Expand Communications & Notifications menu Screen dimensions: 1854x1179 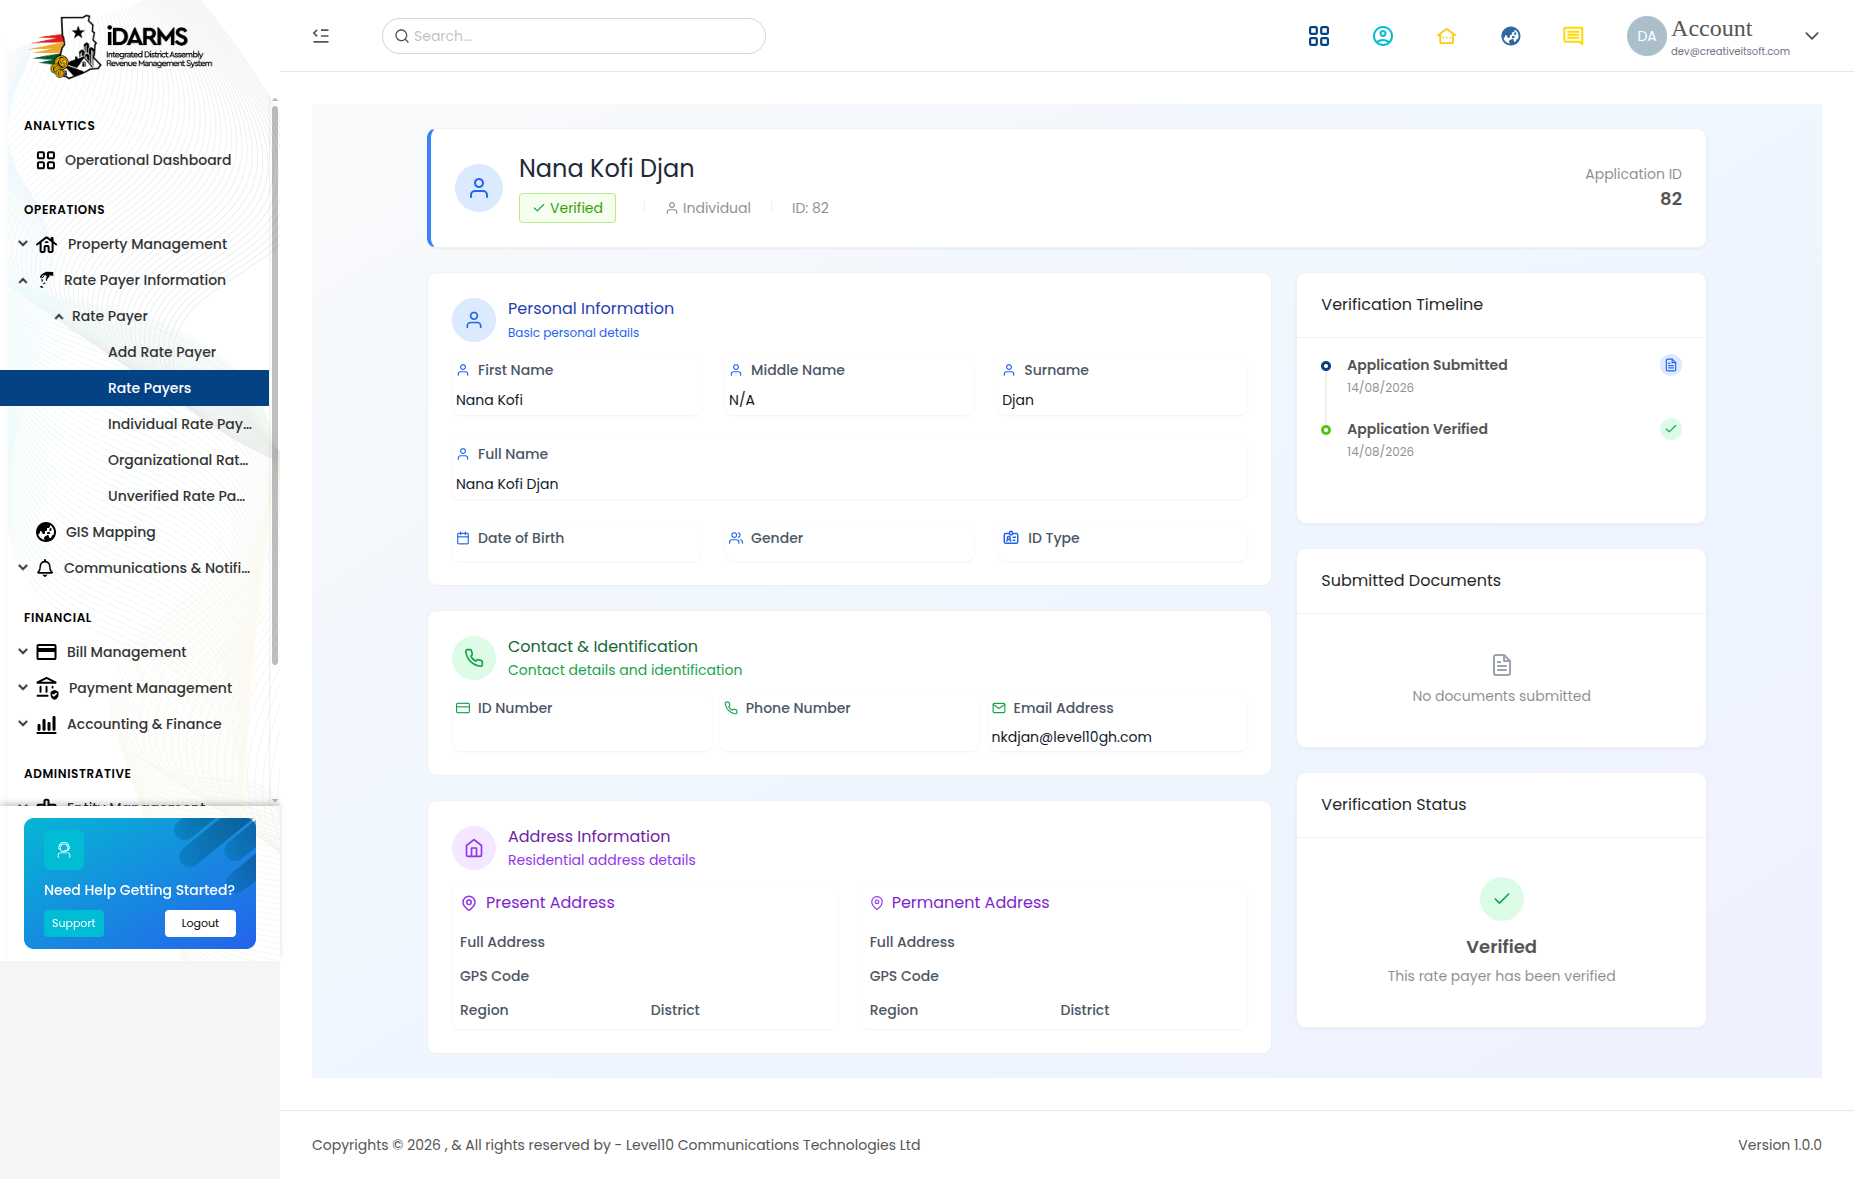coord(23,568)
